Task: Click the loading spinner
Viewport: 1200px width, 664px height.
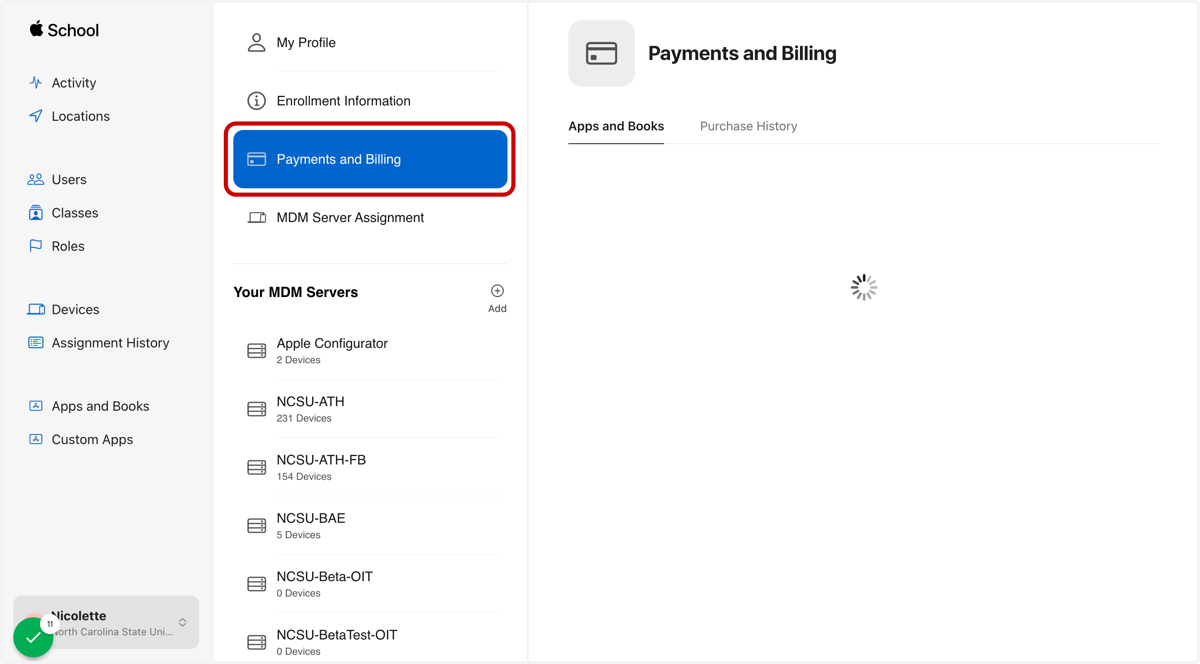Action: 864,288
